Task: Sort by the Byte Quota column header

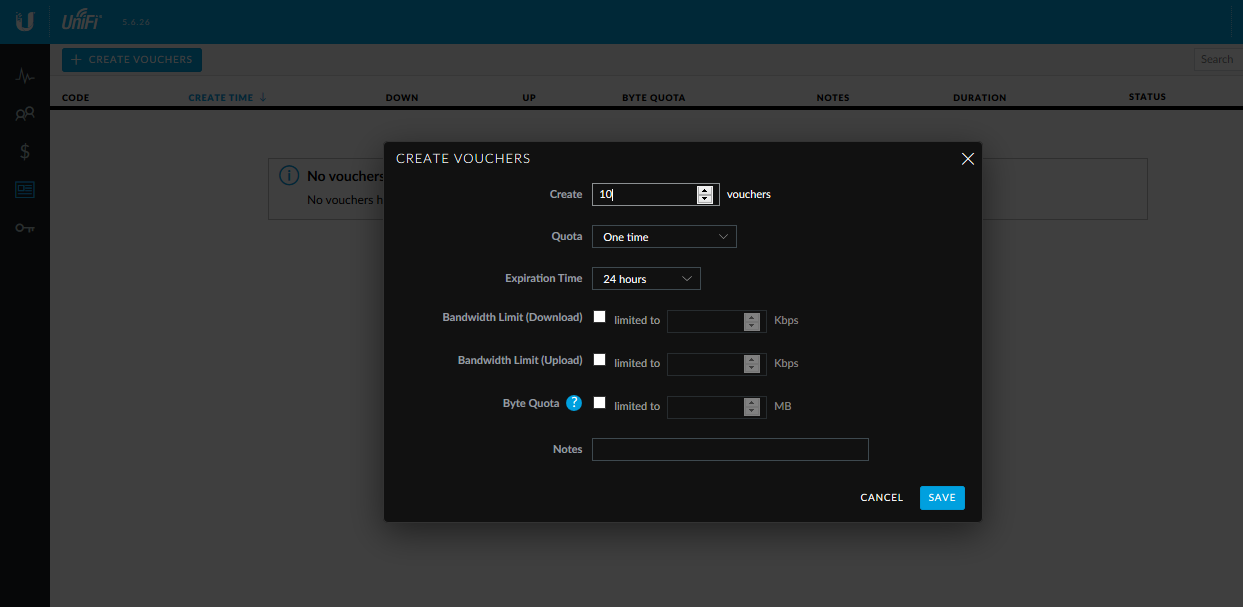Action: click(654, 98)
